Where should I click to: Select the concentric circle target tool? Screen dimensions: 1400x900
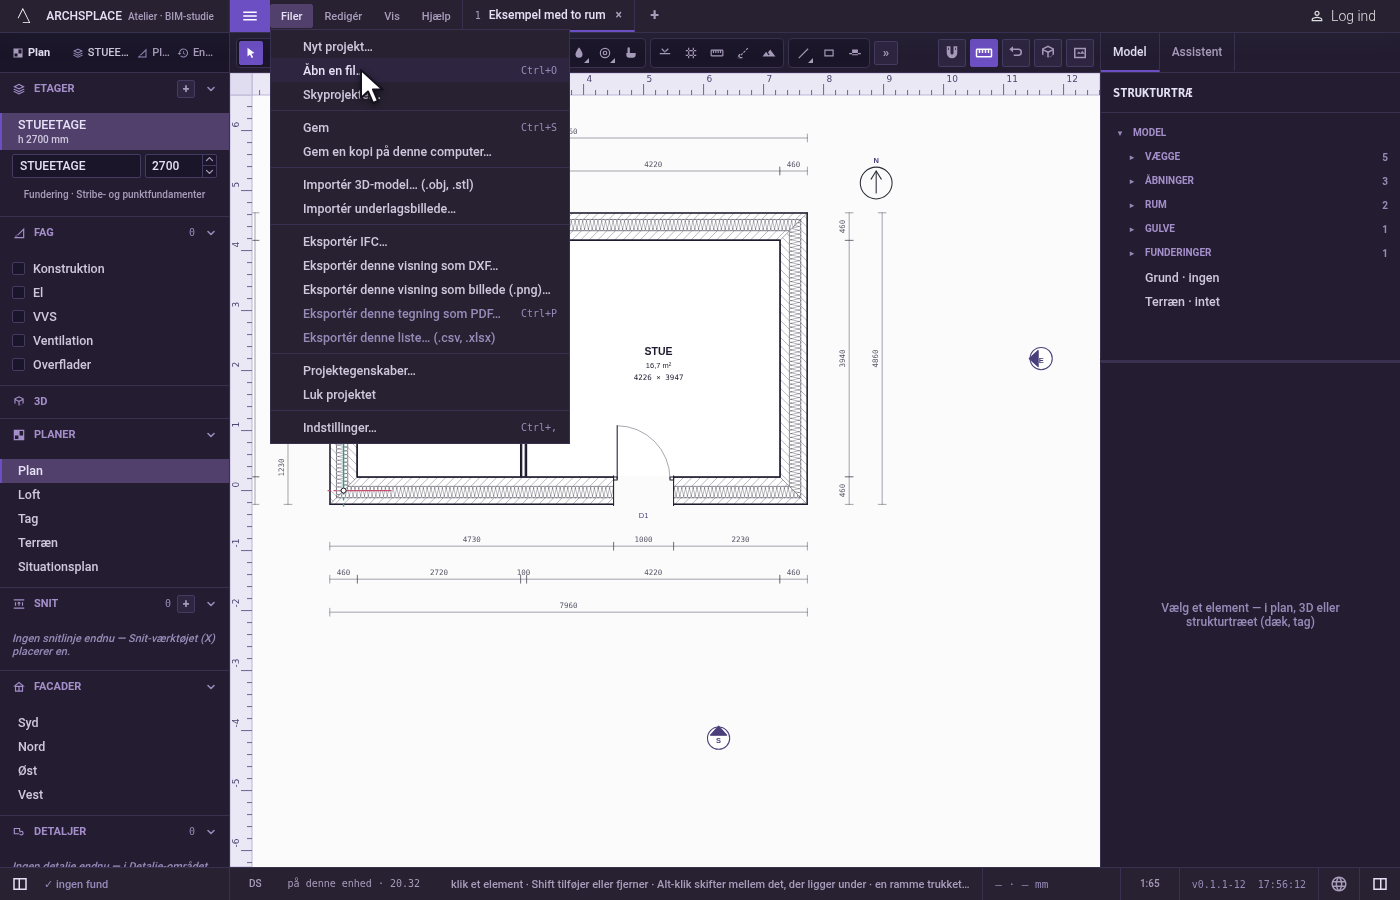[x=605, y=53]
